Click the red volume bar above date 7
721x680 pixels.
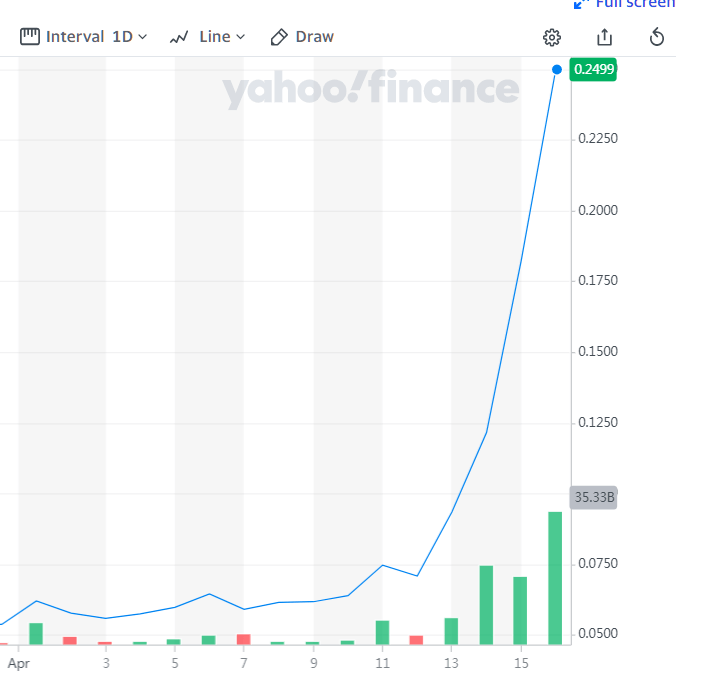(x=243, y=639)
